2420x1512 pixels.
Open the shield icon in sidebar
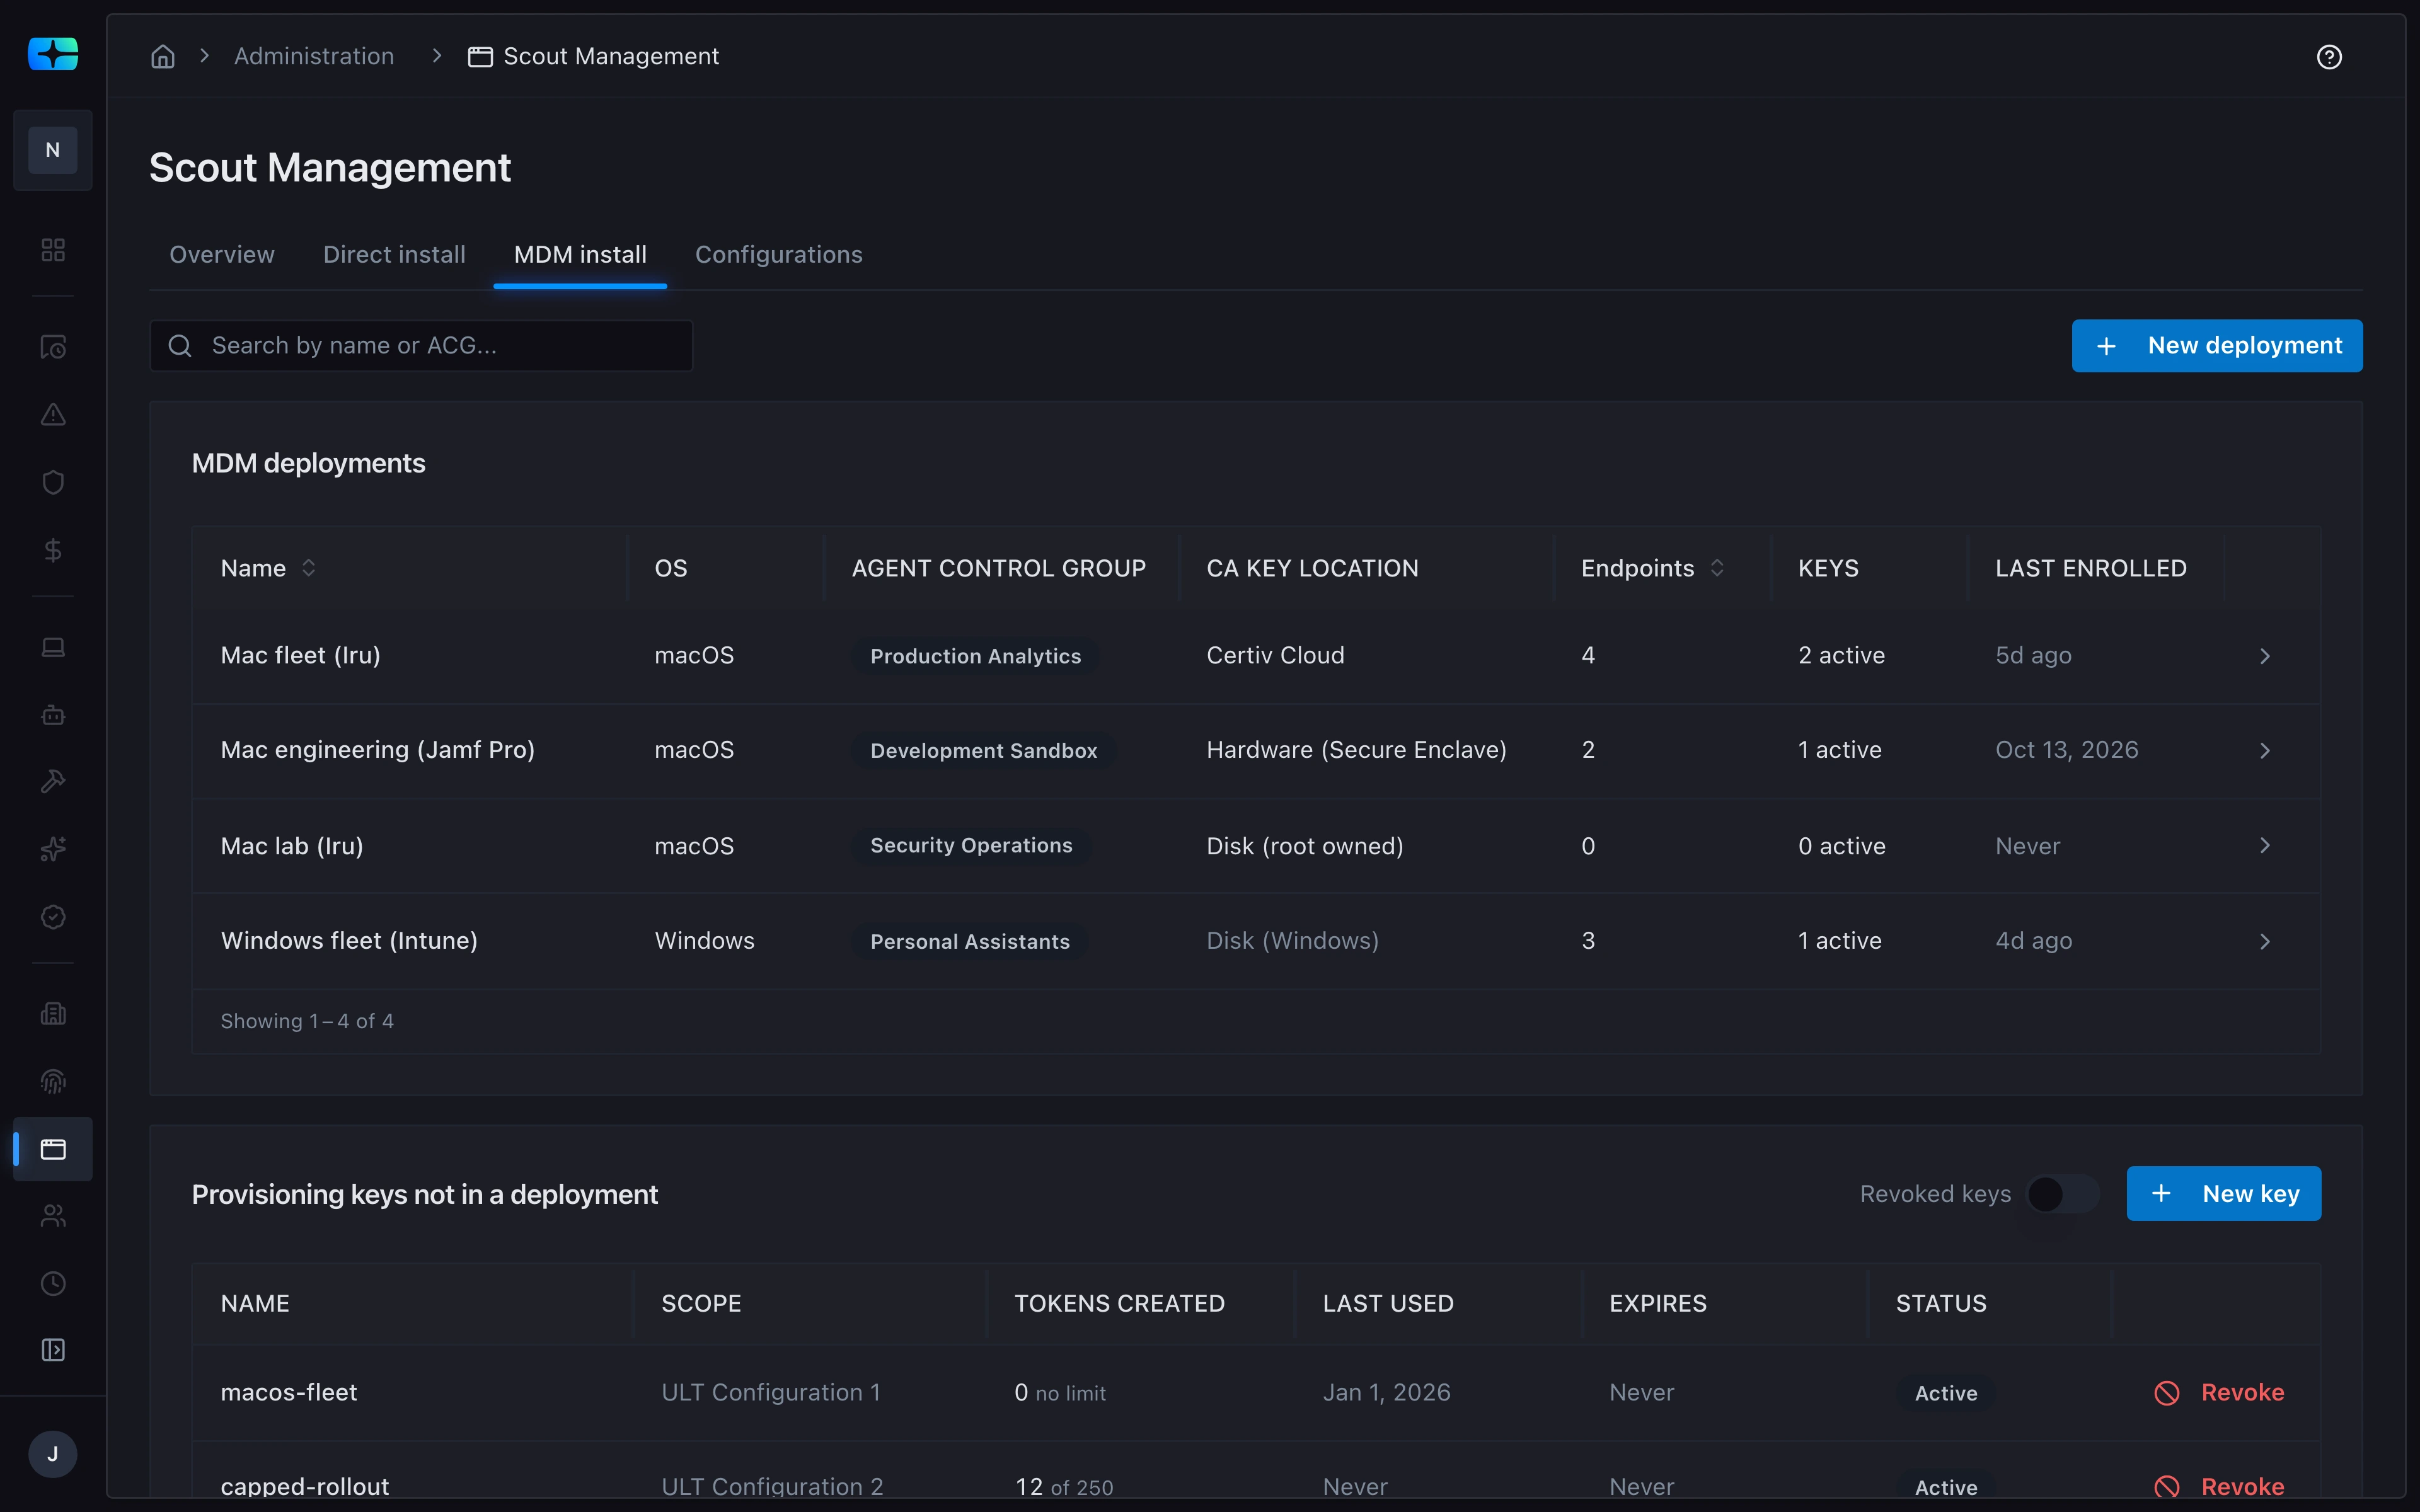click(53, 483)
